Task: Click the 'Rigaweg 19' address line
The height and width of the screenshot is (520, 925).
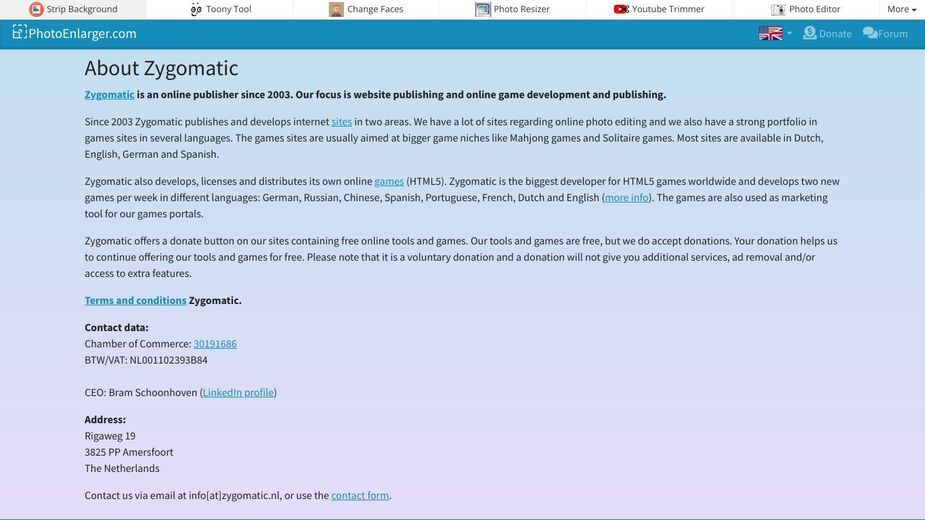Action: point(110,436)
